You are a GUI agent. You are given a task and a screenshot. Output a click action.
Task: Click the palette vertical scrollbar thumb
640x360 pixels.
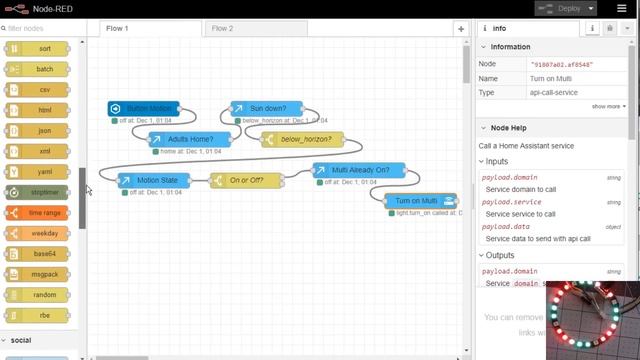[x=82, y=198]
